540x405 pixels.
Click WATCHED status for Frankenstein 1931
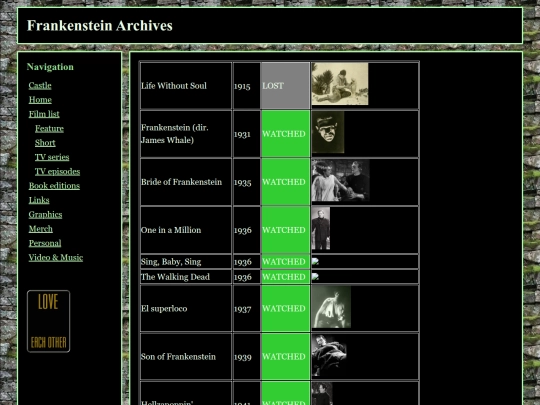click(x=285, y=134)
